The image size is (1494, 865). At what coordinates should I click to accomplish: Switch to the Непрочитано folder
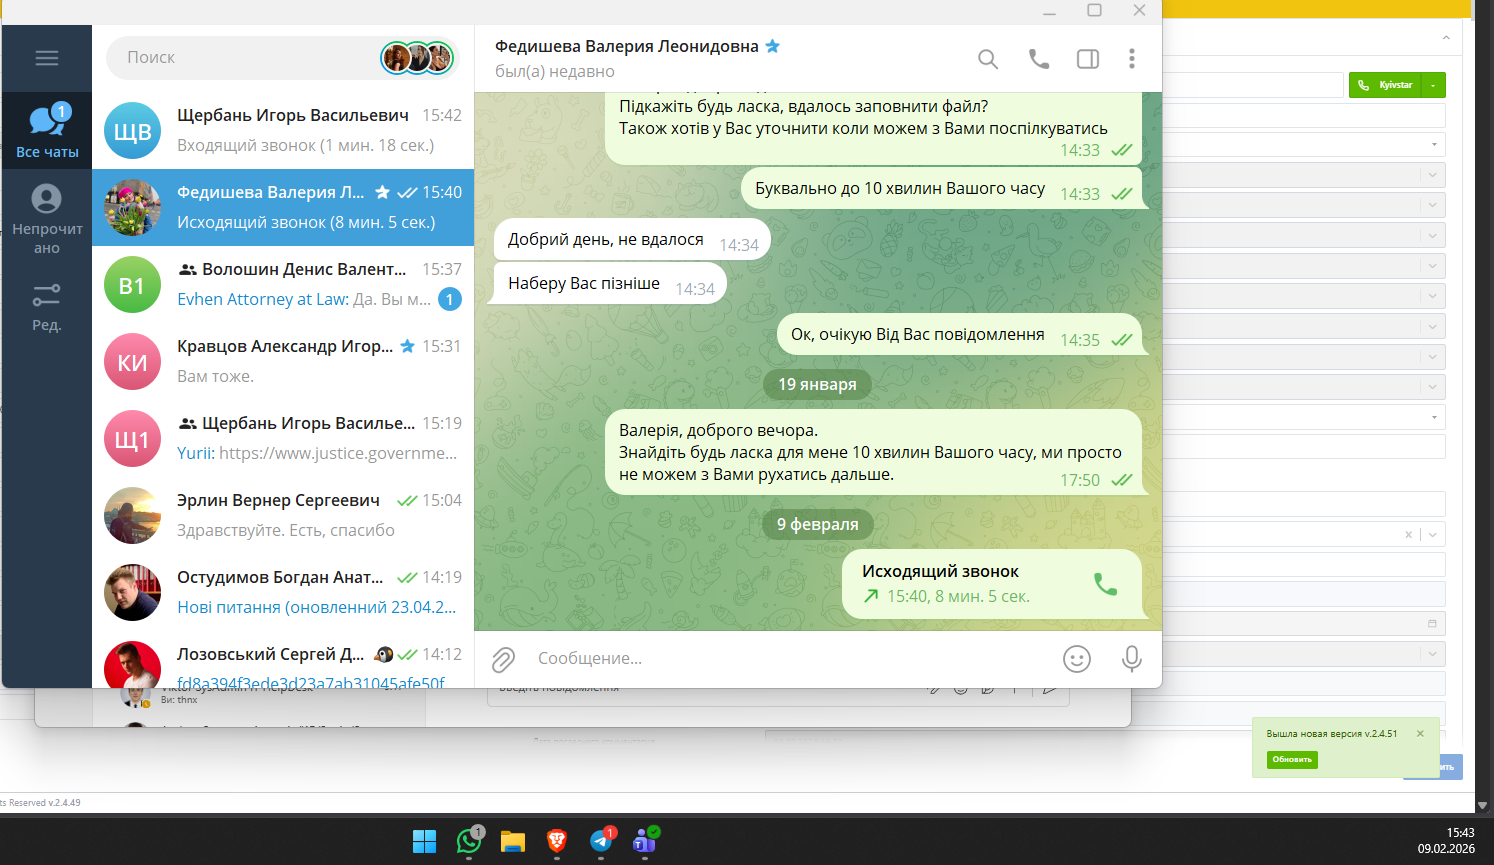[47, 219]
